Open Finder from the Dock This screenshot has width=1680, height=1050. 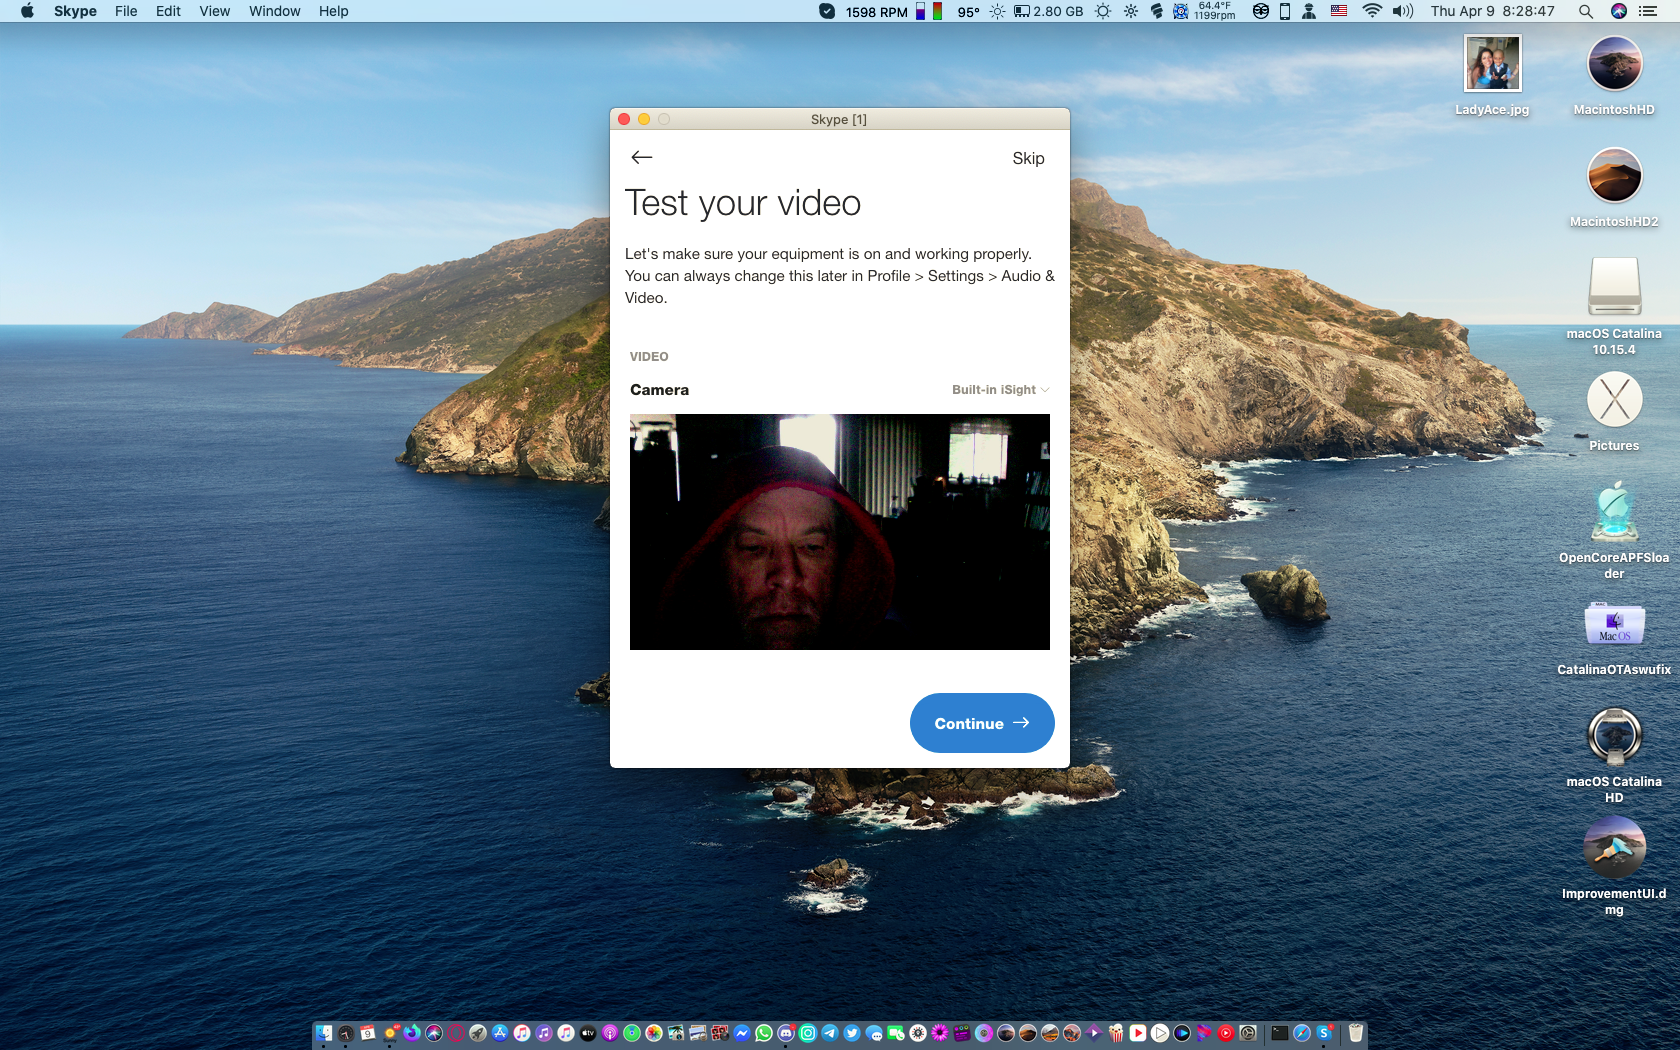pyautogui.click(x=323, y=1033)
